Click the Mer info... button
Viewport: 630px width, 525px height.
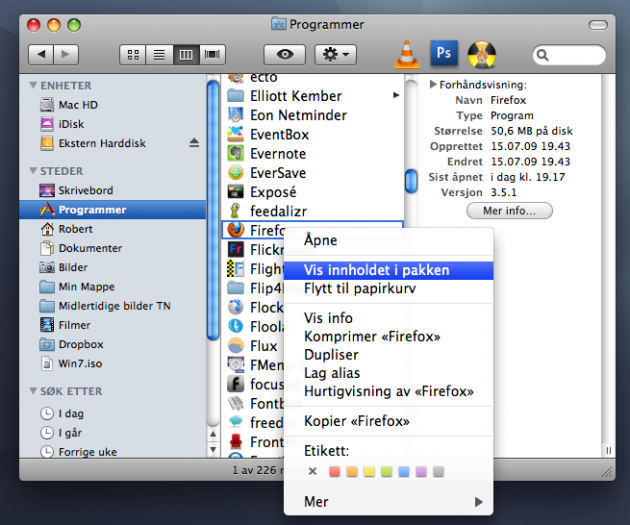(509, 210)
